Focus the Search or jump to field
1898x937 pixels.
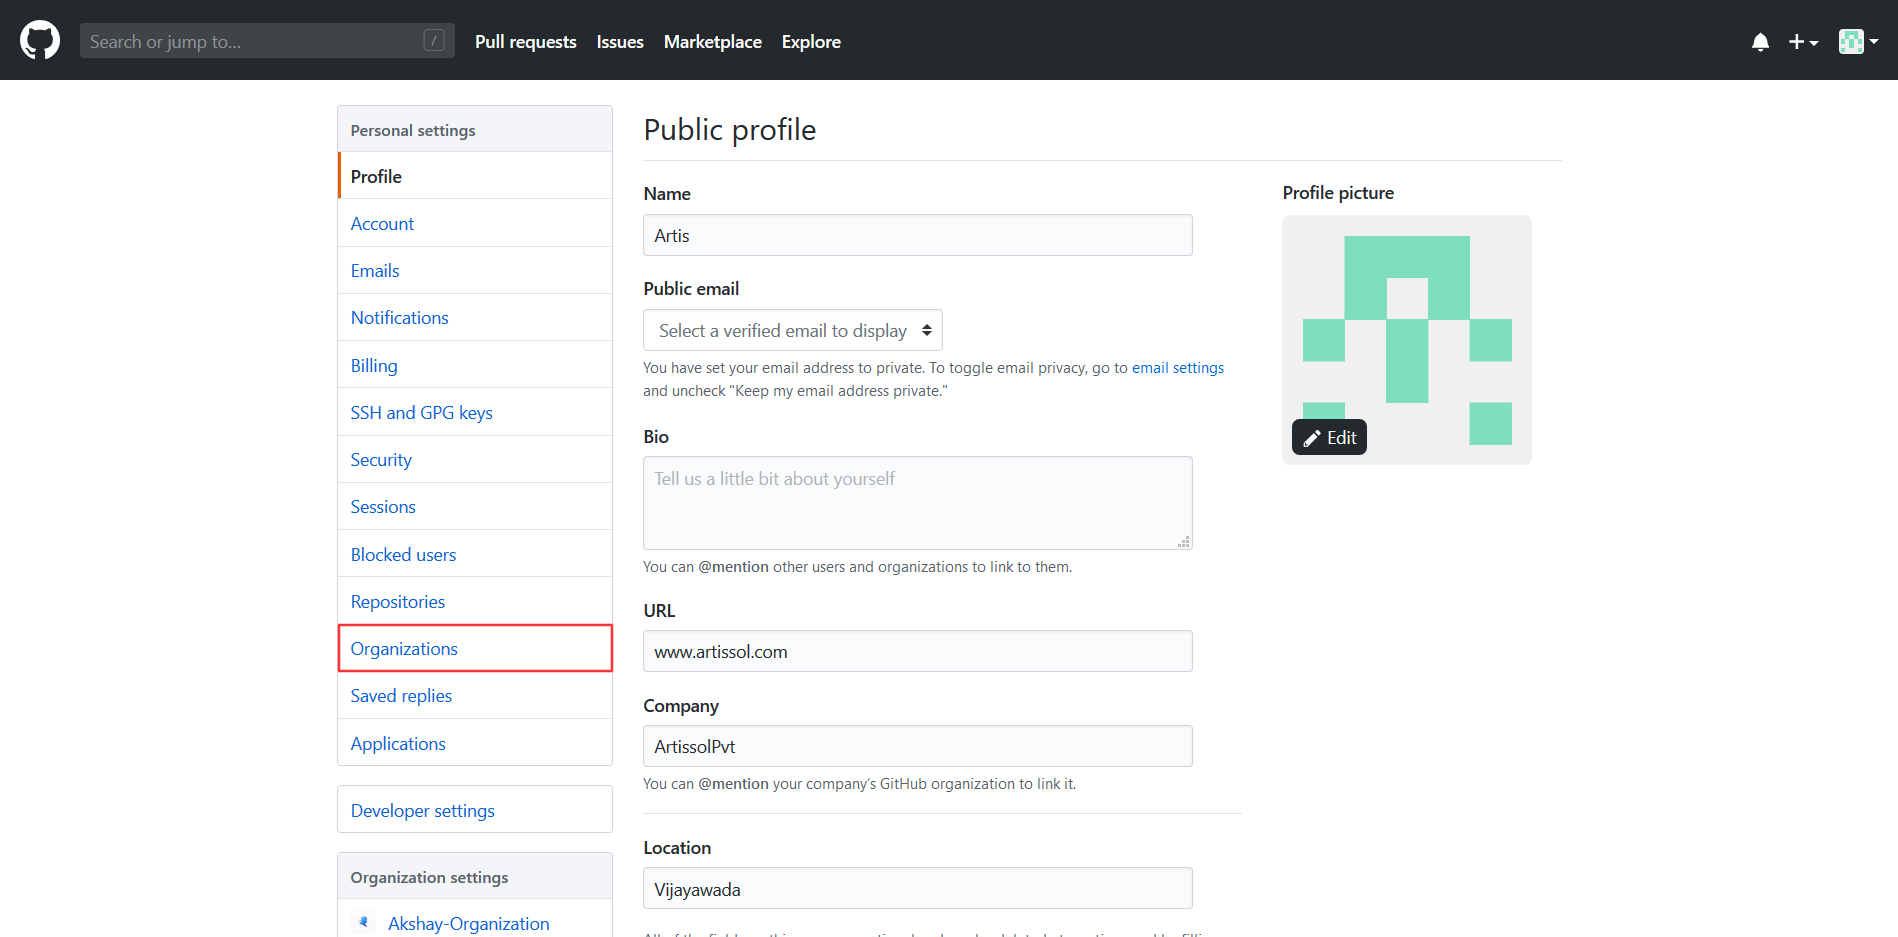[x=267, y=41]
